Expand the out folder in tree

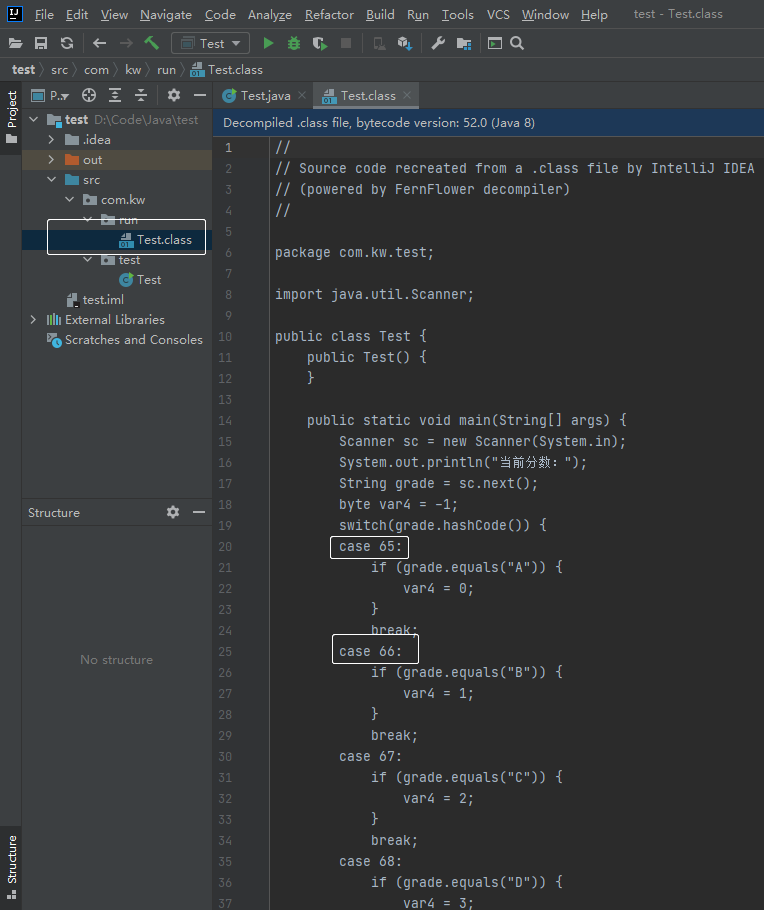51,160
